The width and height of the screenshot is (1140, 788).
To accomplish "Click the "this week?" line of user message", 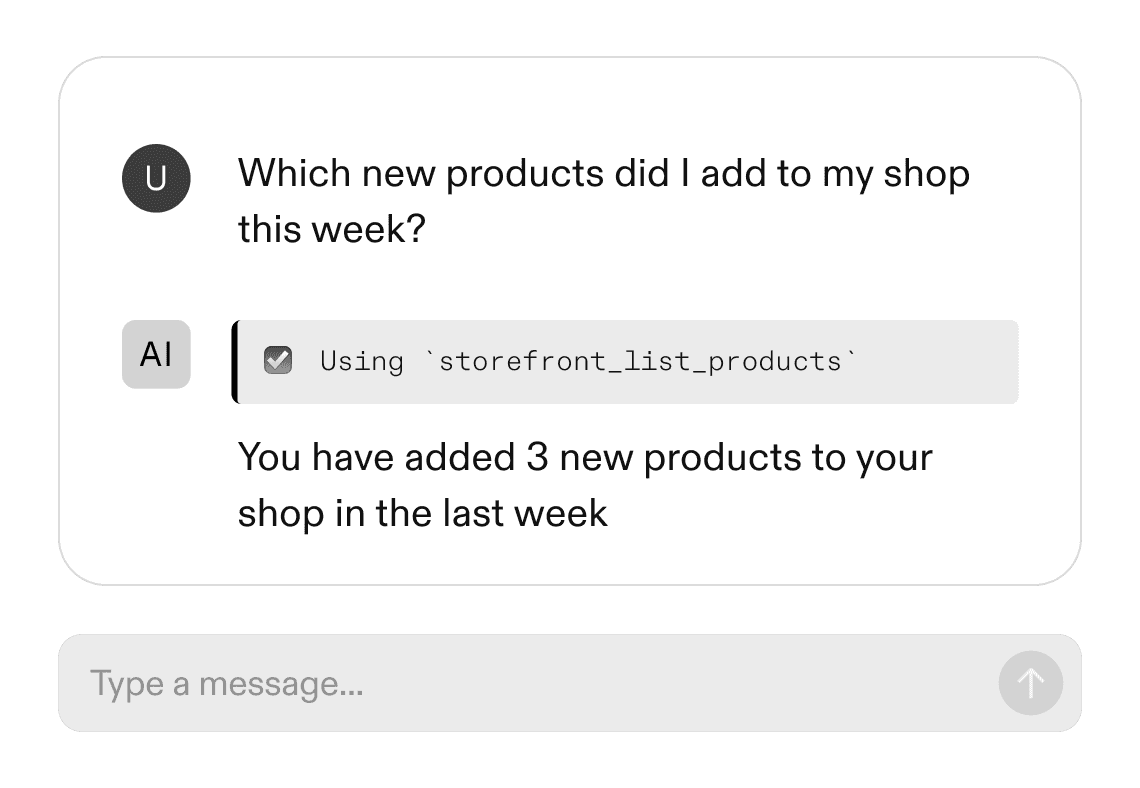I will [x=331, y=231].
